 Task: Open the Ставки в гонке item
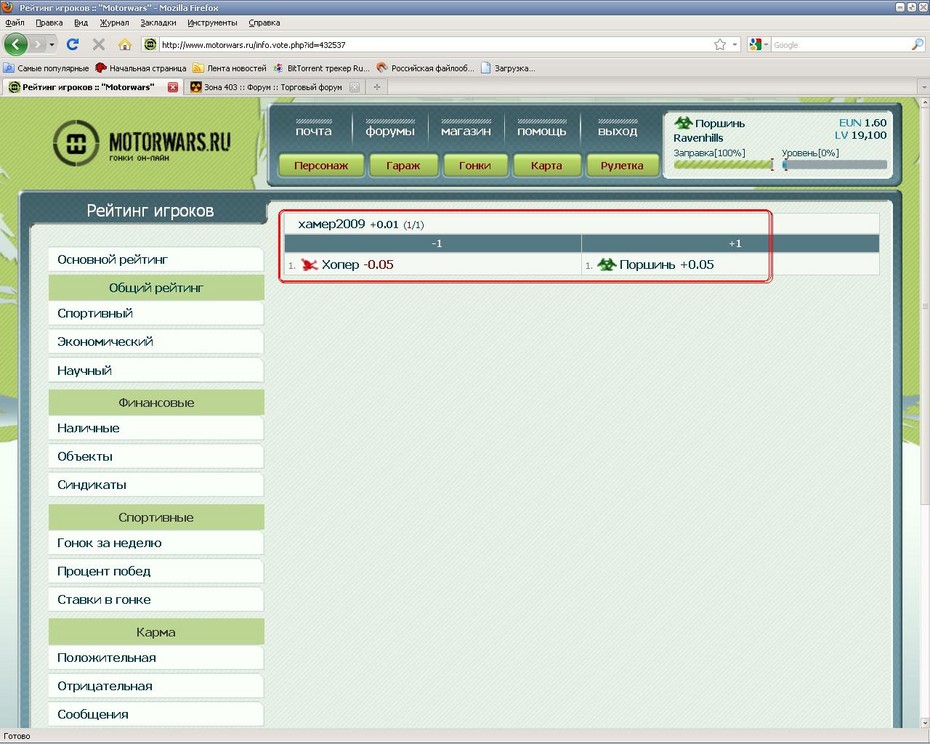(x=156, y=600)
